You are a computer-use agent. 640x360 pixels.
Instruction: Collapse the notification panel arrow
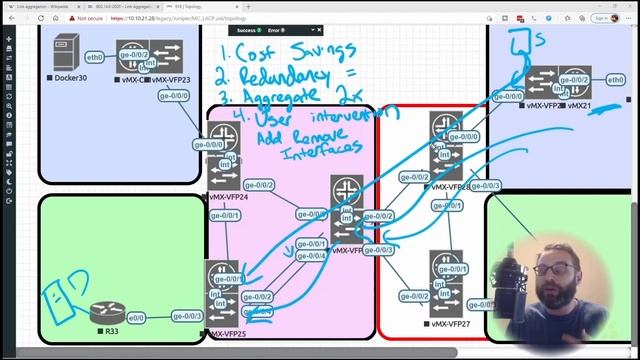tap(313, 30)
